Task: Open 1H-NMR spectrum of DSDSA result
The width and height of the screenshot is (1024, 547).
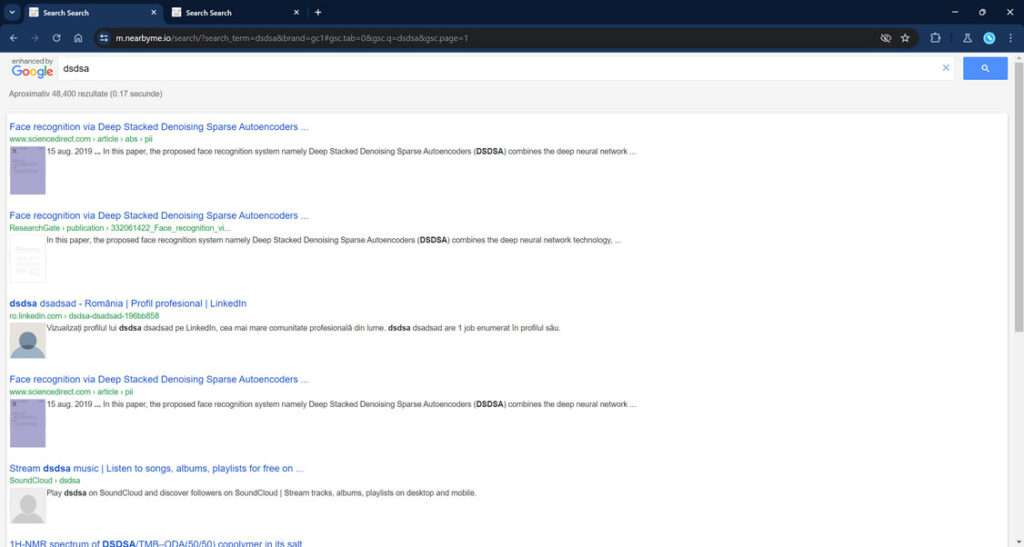Action: tap(155, 542)
